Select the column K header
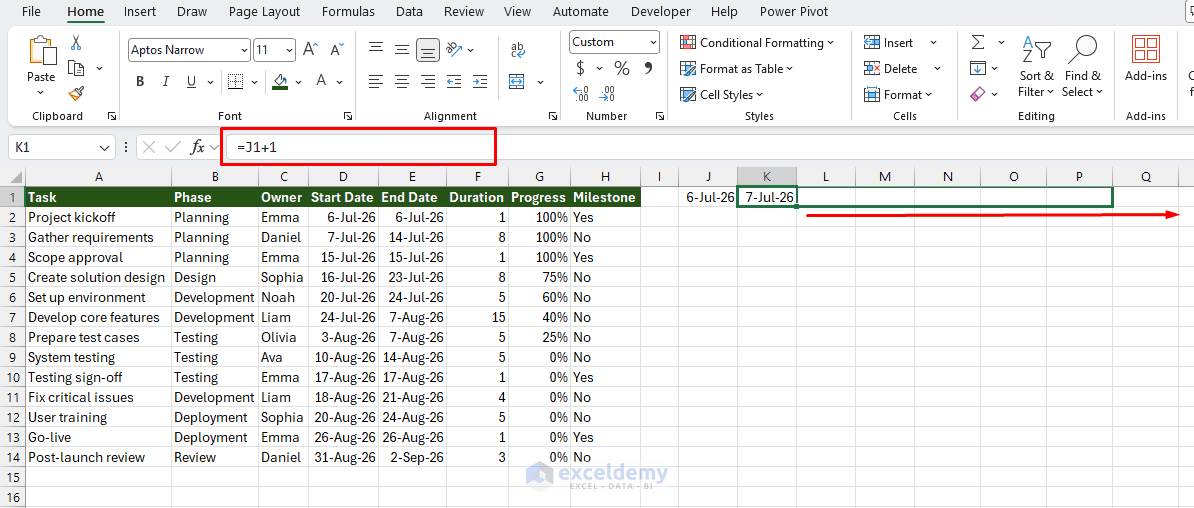 767,177
